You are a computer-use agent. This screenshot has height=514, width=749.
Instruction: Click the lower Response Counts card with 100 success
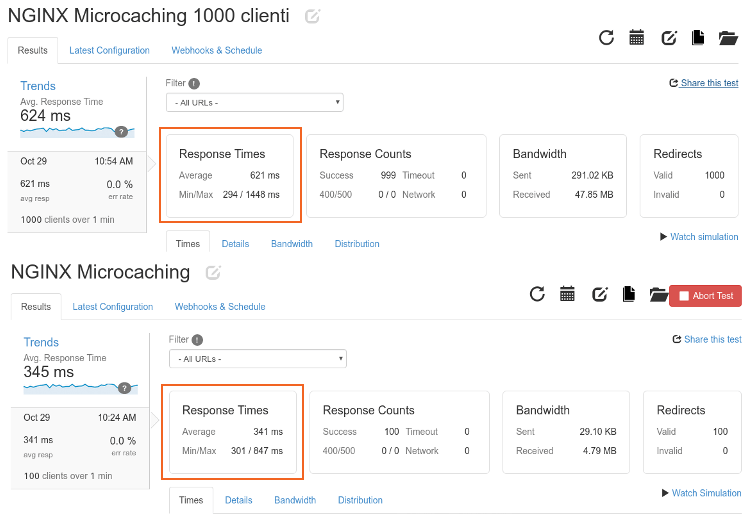pyautogui.click(x=399, y=432)
